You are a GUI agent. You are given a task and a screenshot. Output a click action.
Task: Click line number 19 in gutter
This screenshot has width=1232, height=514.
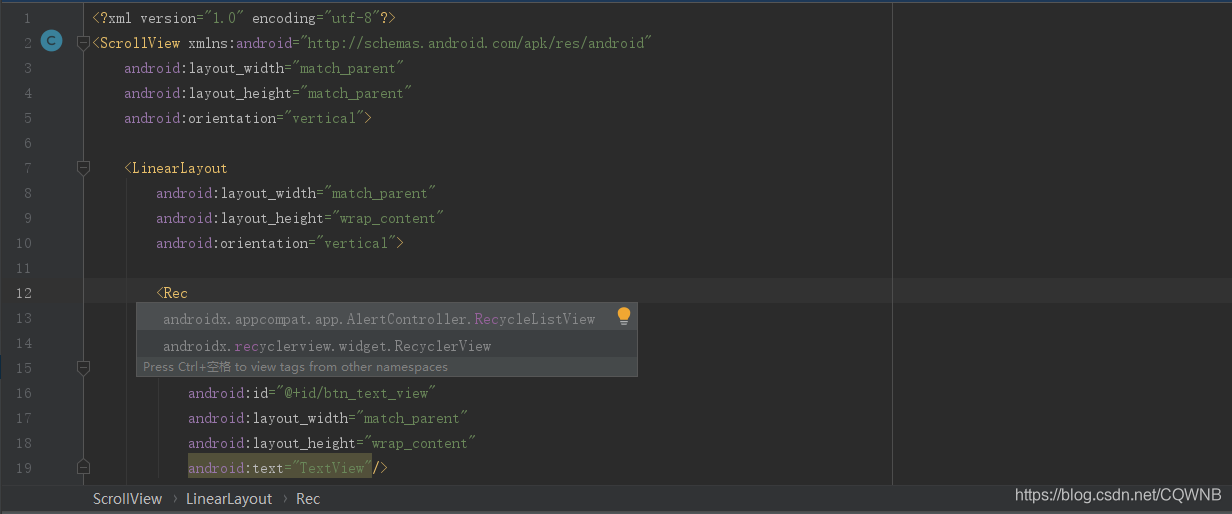[x=23, y=468]
